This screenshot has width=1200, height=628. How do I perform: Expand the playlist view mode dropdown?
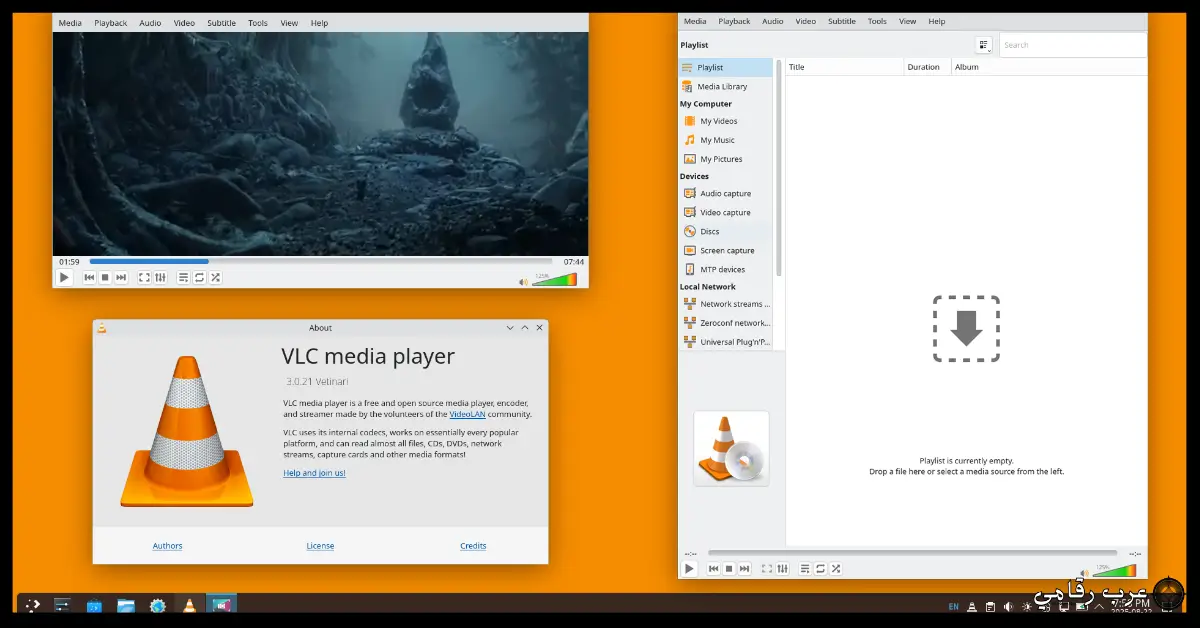point(983,44)
